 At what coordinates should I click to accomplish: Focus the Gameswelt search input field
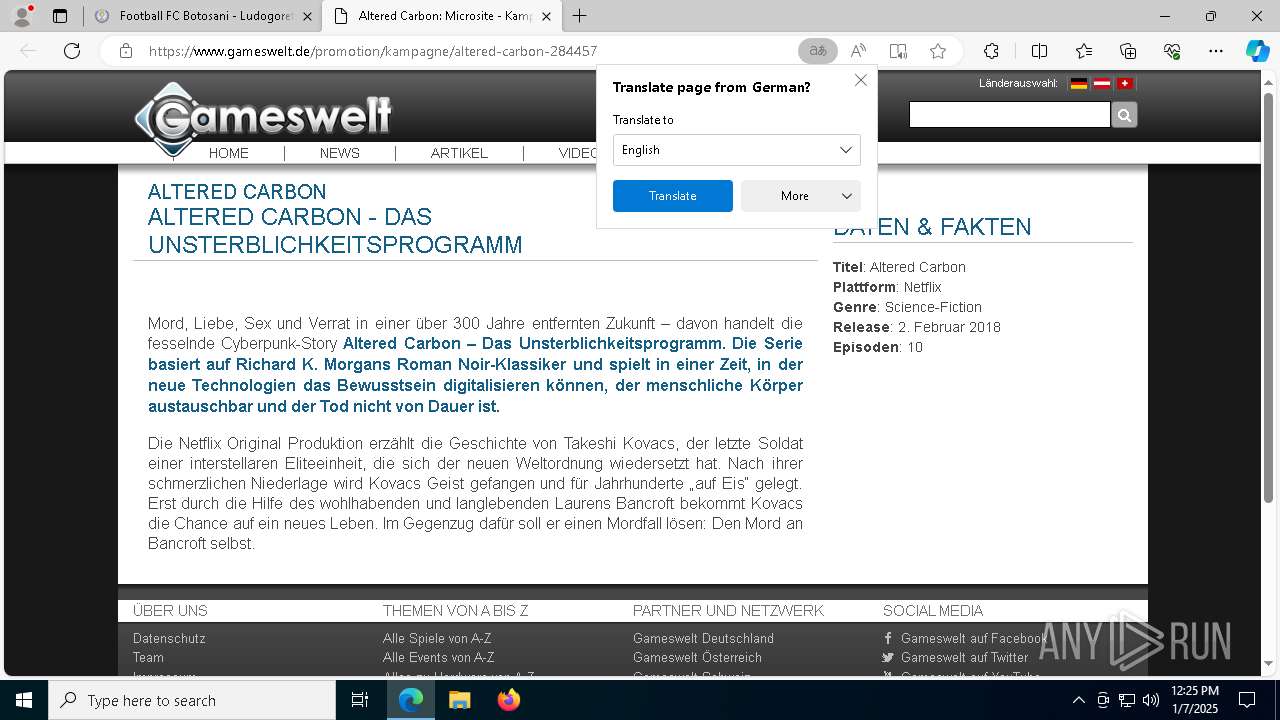1009,115
